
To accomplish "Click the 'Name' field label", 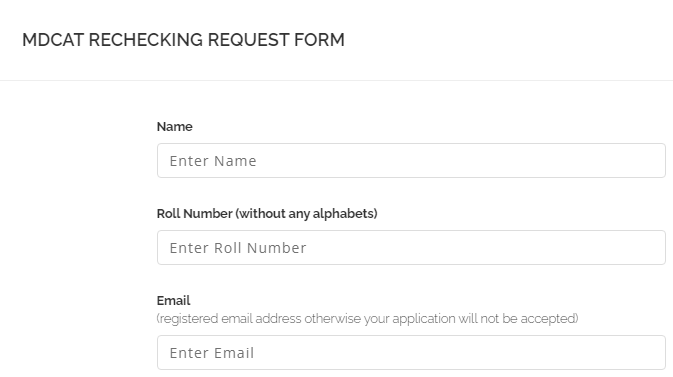I will pyautogui.click(x=174, y=127).
